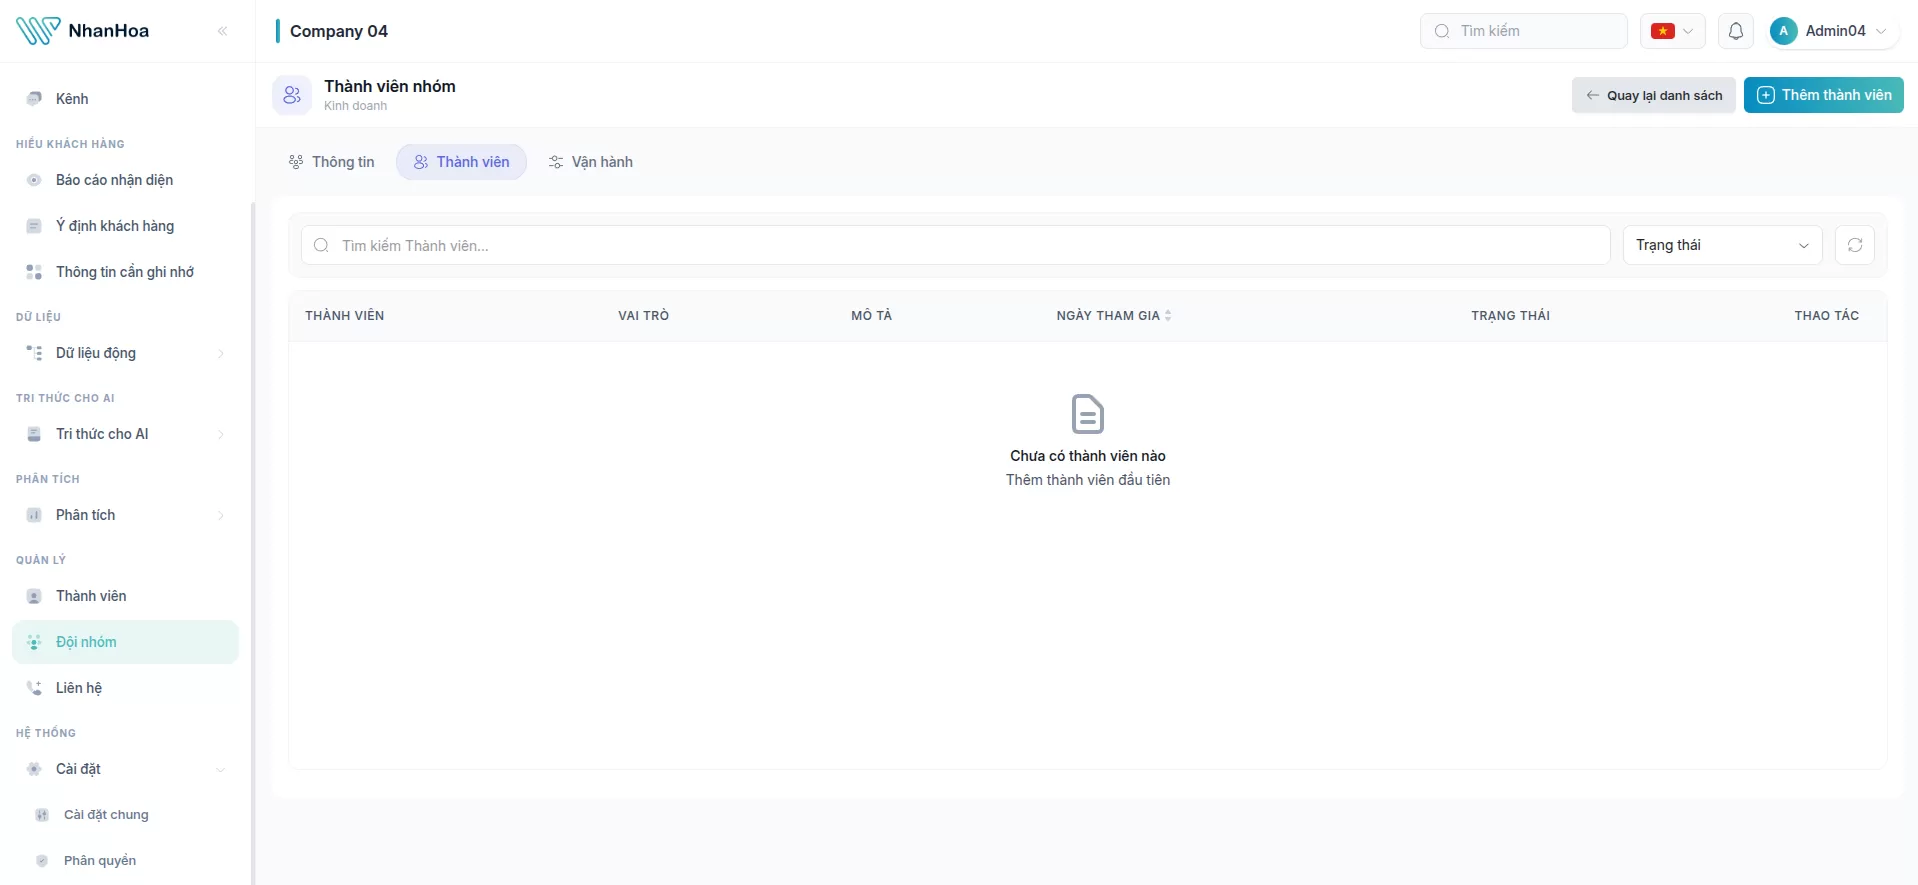Collapse the sidebar with double-chevron icon
The height and width of the screenshot is (885, 1918).
pos(222,31)
